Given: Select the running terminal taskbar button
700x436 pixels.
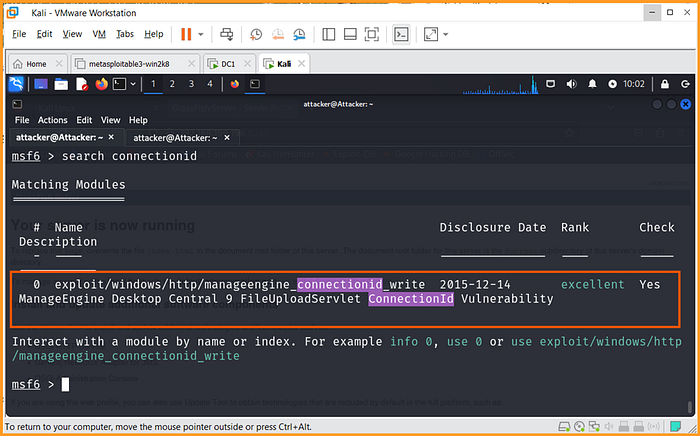Looking at the screenshot, I should click(255, 84).
